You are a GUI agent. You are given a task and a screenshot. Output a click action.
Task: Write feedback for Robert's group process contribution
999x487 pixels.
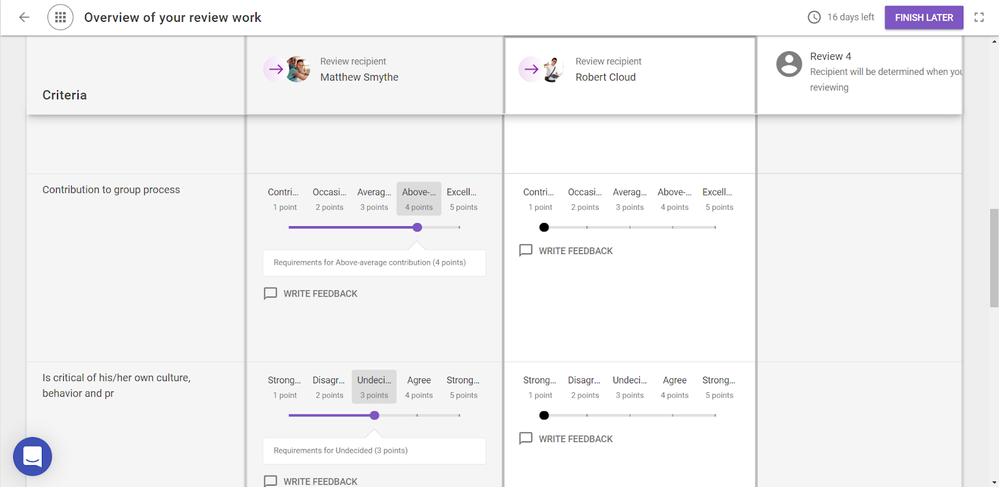click(566, 251)
